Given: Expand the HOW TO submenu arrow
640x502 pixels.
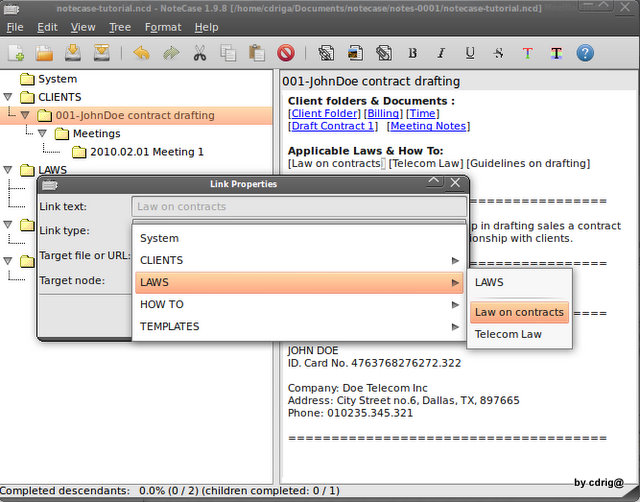Looking at the screenshot, I should click(x=455, y=304).
